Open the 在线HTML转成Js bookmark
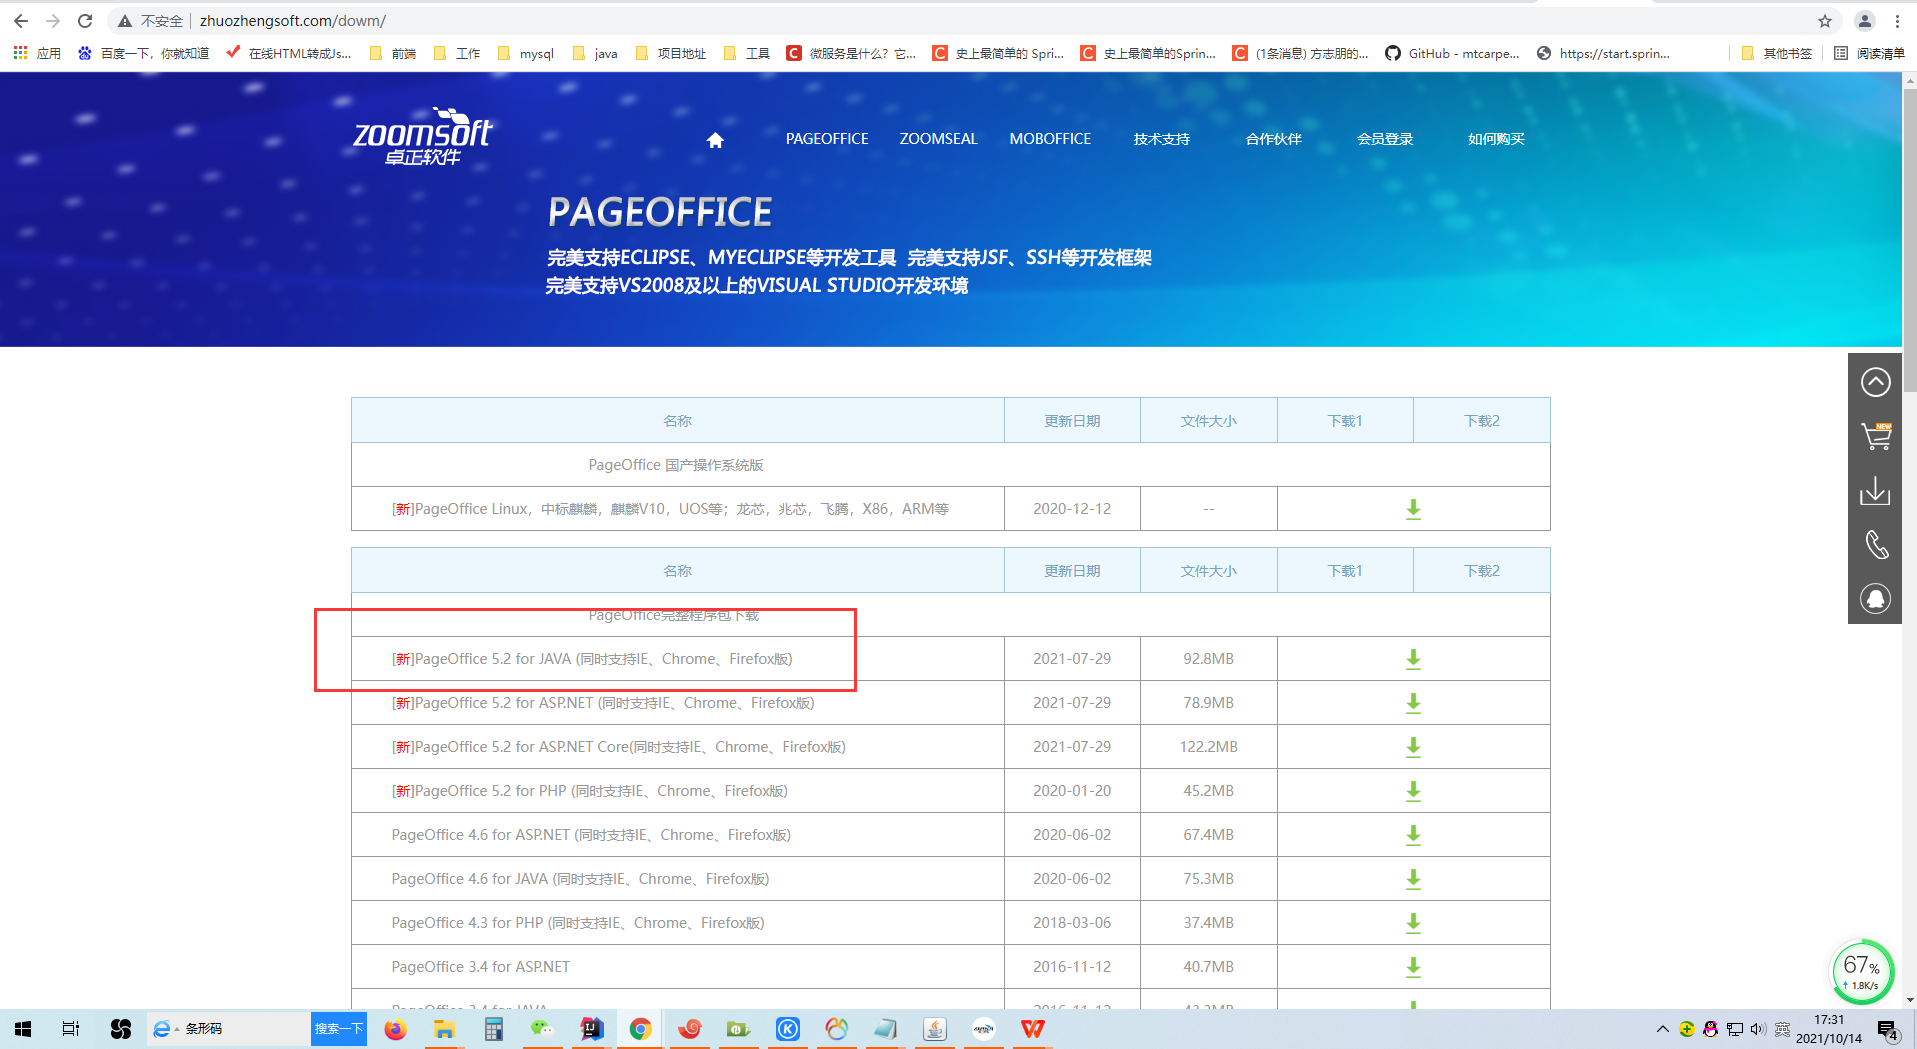This screenshot has height=1049, width=1917. (289, 53)
